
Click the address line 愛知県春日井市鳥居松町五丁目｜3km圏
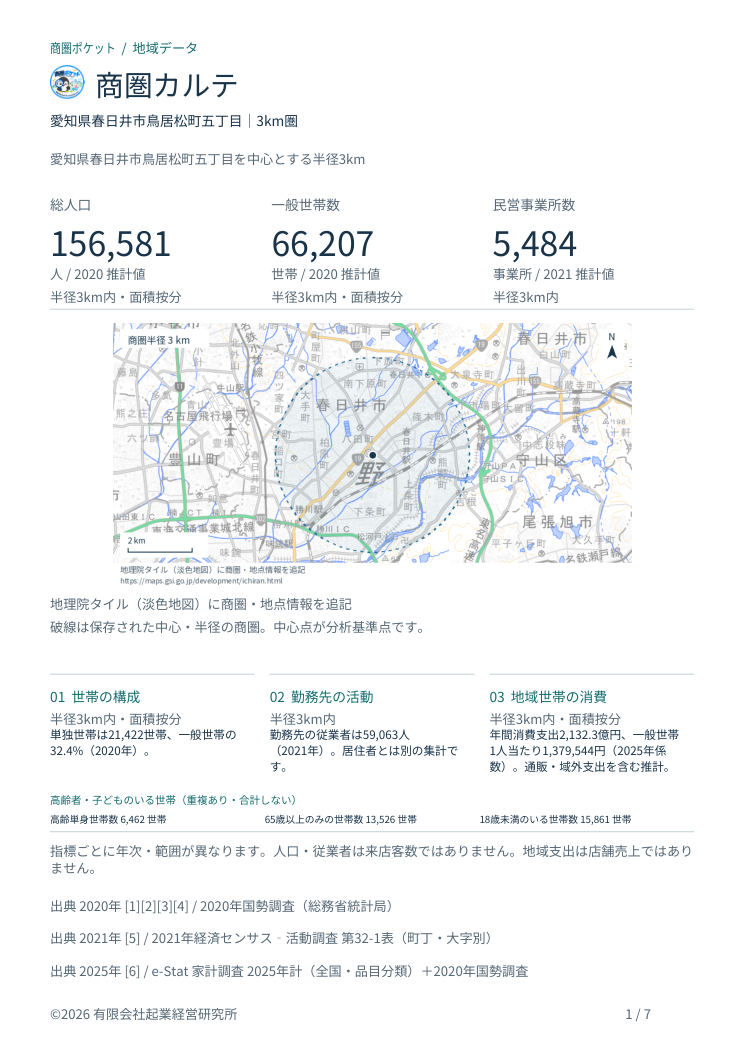[174, 122]
